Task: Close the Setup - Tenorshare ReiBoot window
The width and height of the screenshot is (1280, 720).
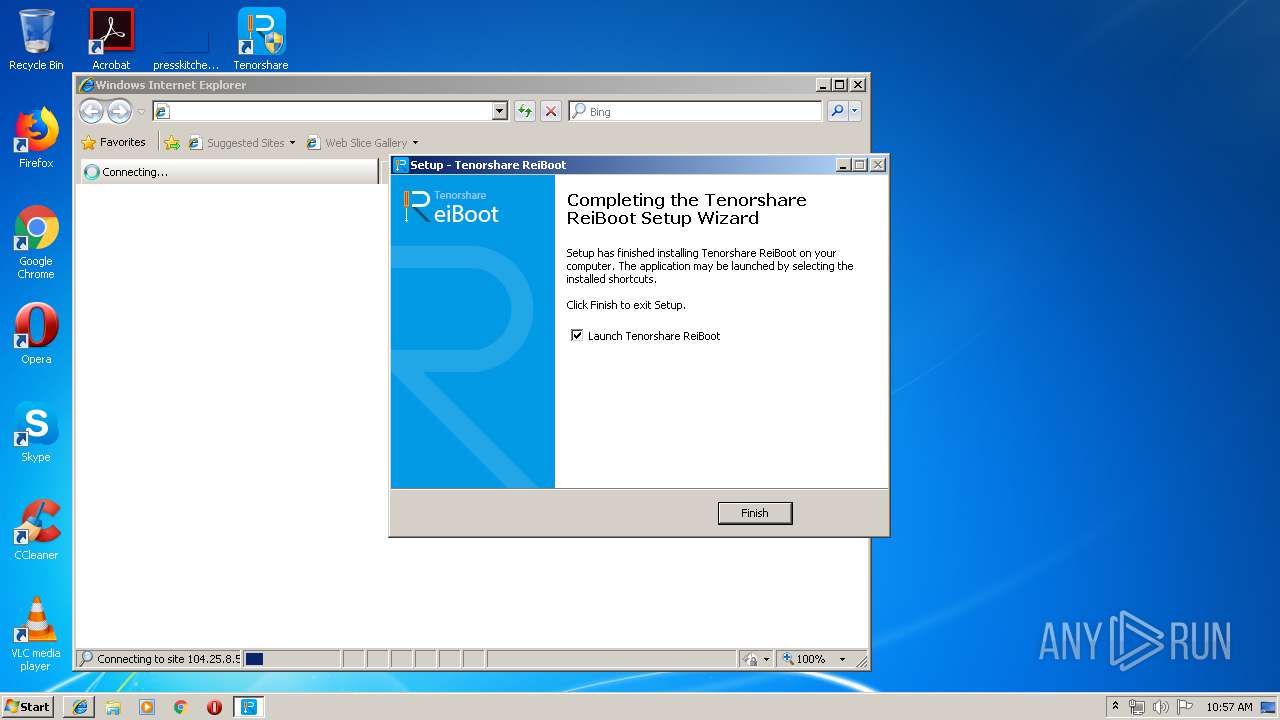Action: (x=878, y=165)
